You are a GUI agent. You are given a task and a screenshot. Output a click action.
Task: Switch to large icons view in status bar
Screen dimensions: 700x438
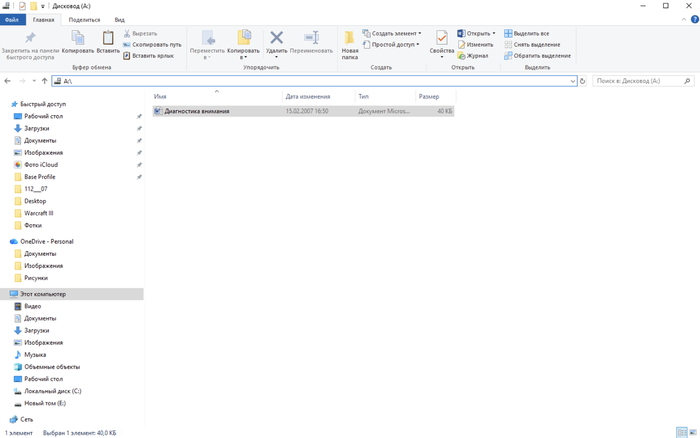(x=693, y=432)
